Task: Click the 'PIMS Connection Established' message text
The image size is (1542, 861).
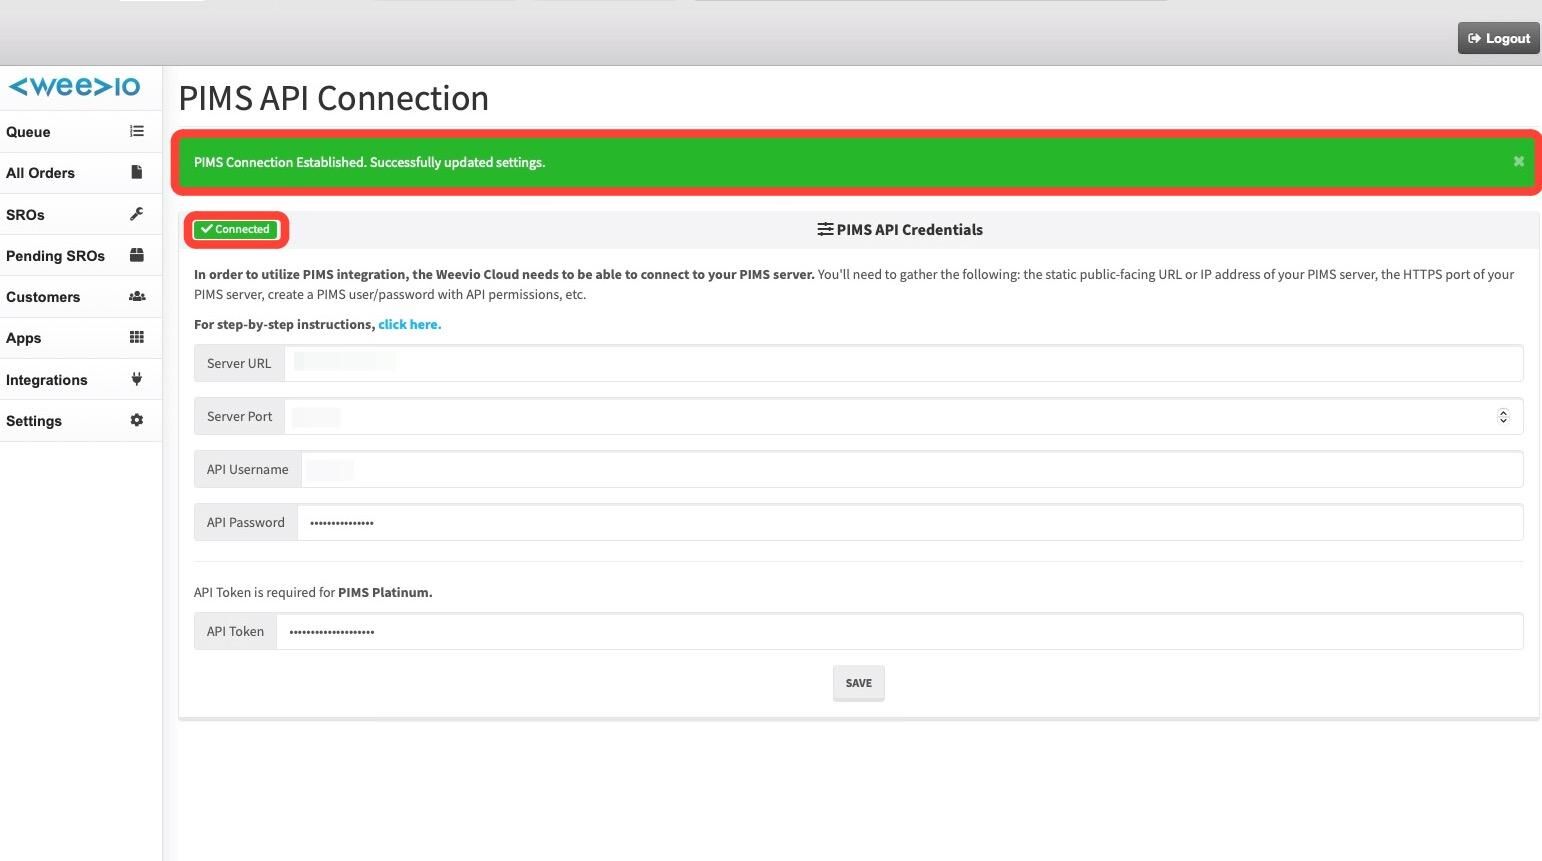Action: coord(369,162)
